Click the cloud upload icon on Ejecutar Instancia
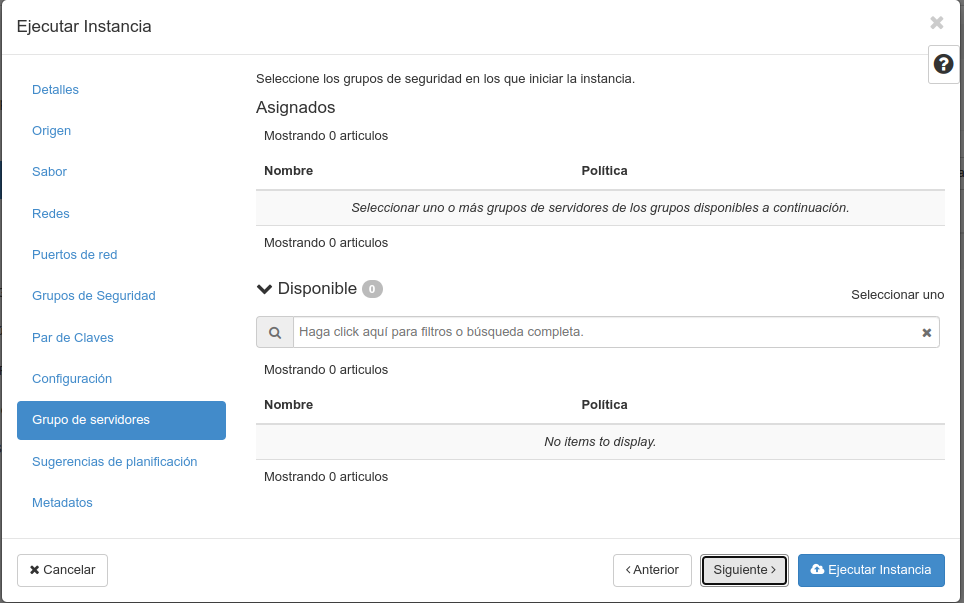 click(817, 570)
